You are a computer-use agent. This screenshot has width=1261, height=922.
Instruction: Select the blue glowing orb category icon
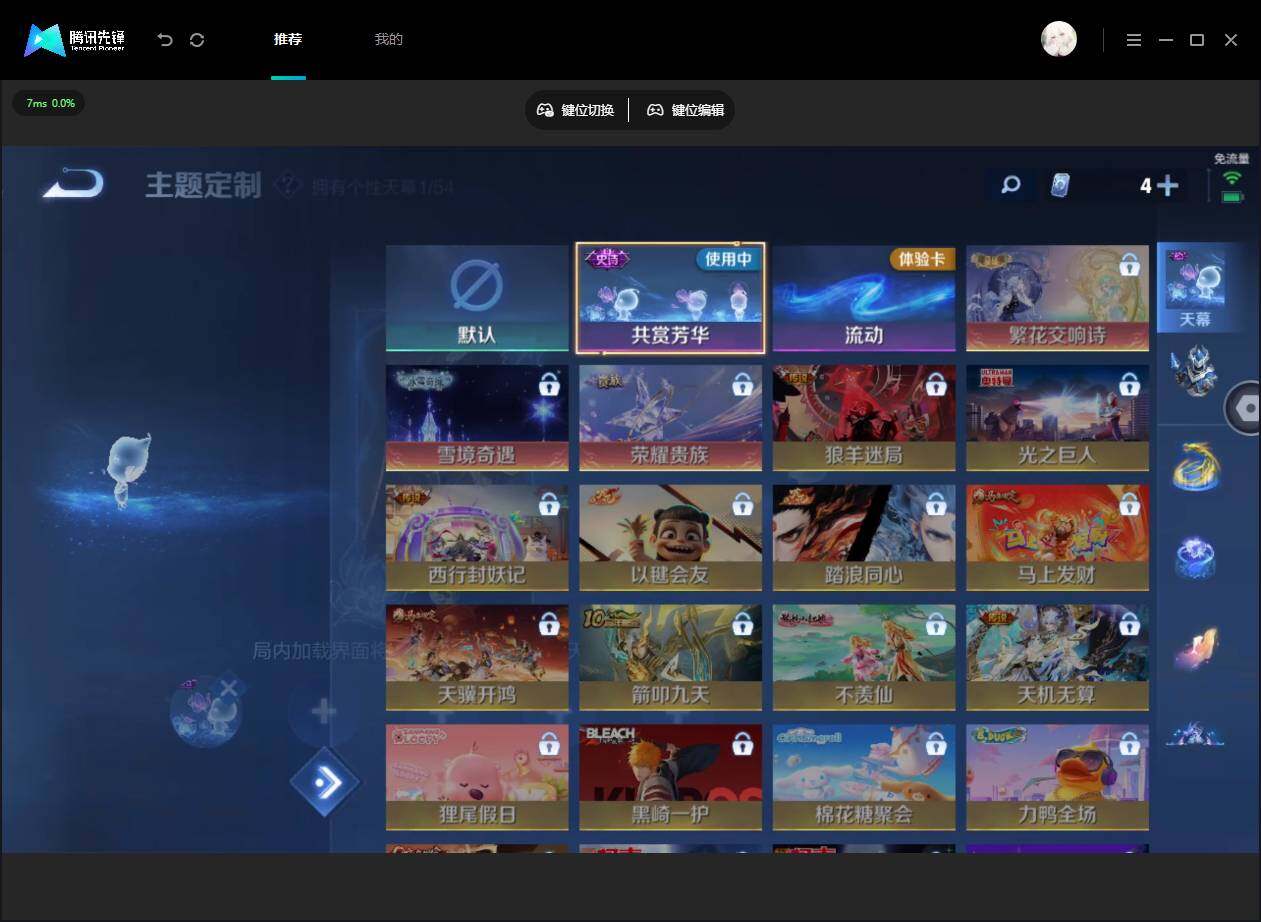[1195, 556]
